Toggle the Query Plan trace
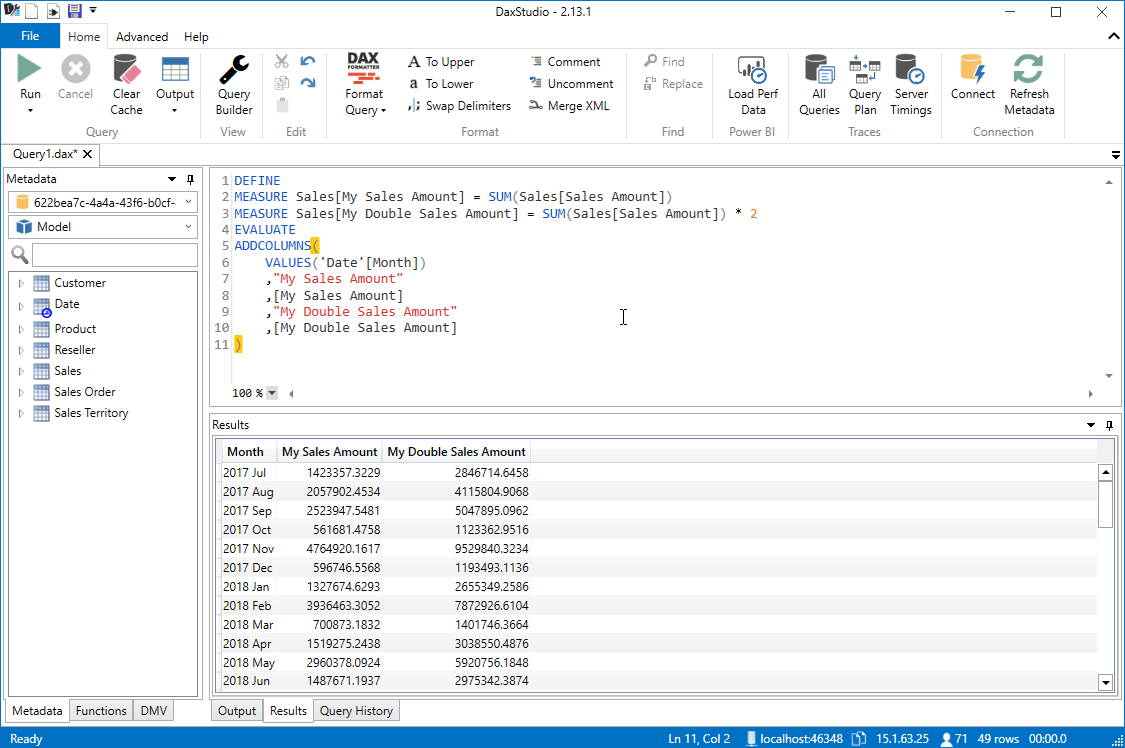This screenshot has width=1125, height=748. 865,85
